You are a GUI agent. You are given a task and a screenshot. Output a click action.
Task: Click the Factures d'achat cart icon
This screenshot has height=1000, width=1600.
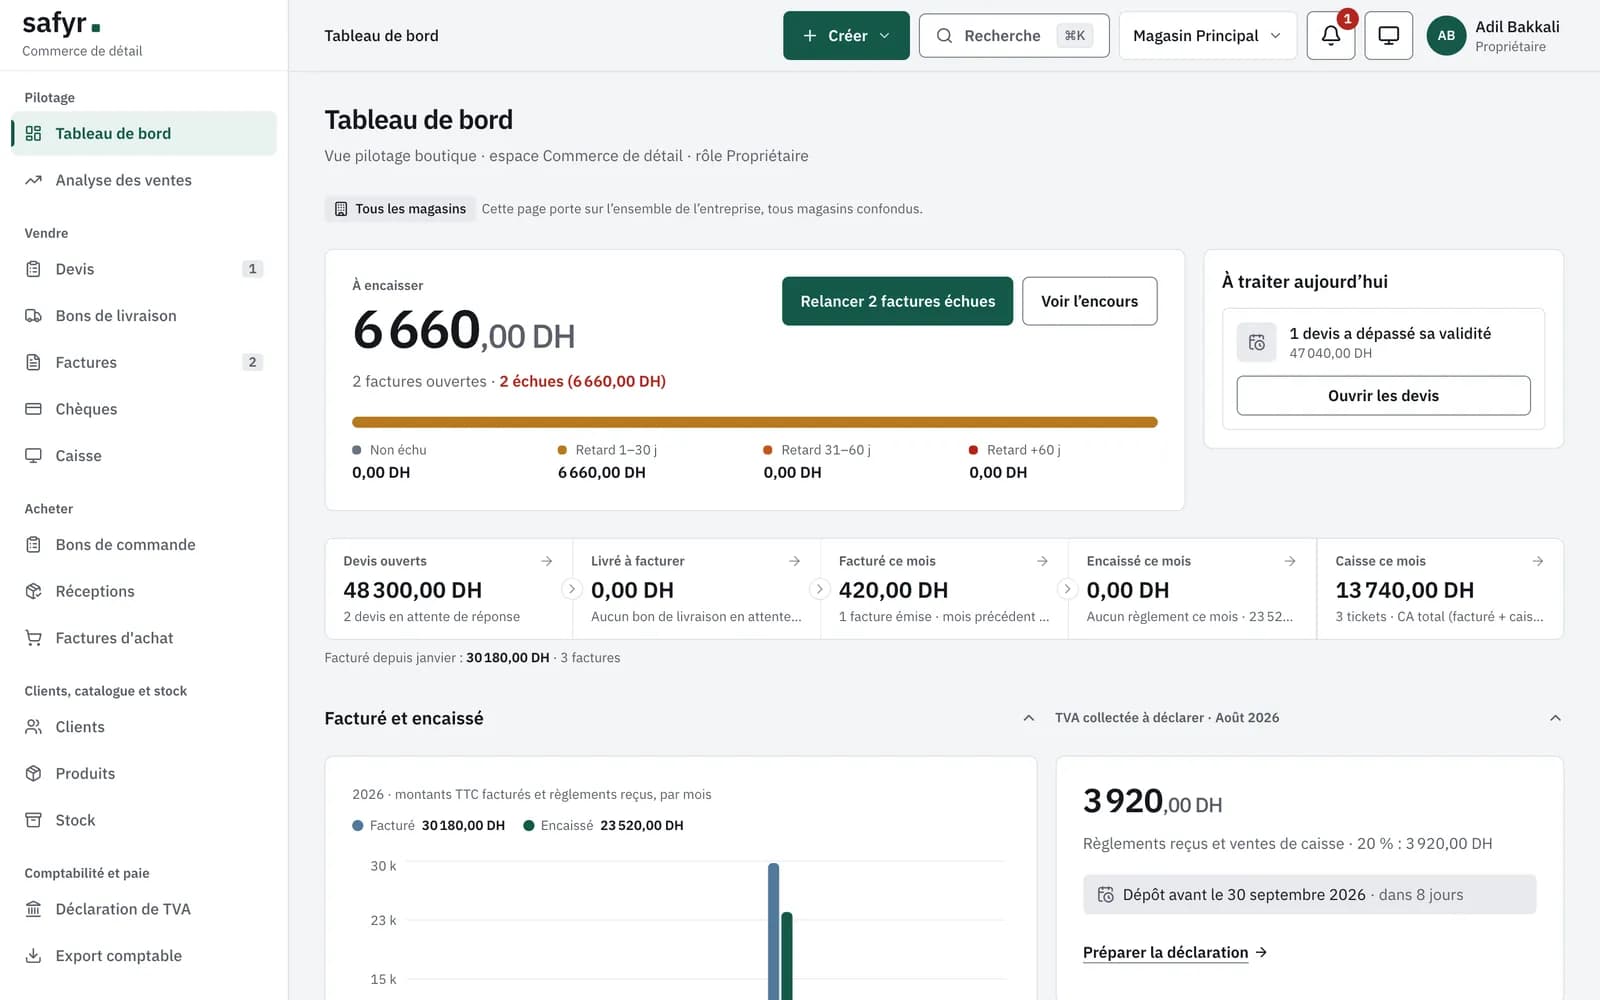[x=33, y=638]
